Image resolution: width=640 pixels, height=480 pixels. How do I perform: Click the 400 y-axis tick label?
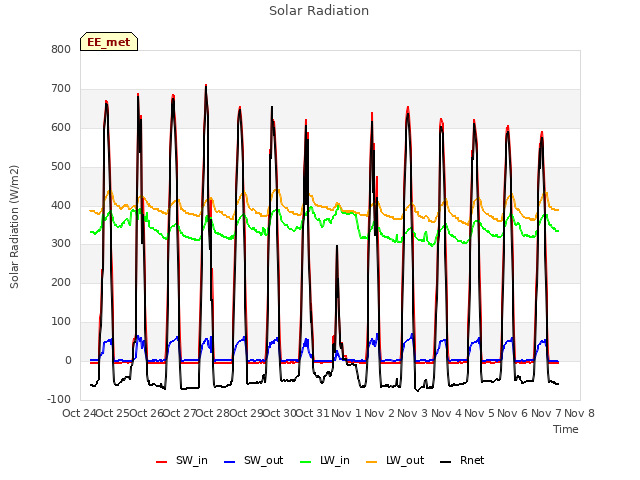(x=61, y=206)
